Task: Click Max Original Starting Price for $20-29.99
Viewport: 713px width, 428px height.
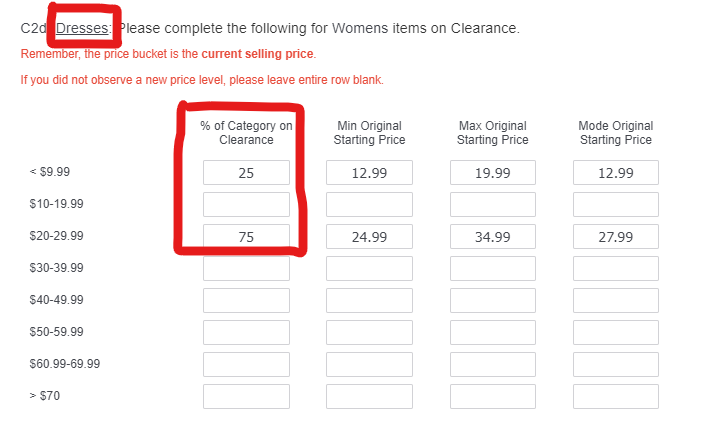Action: tap(493, 237)
